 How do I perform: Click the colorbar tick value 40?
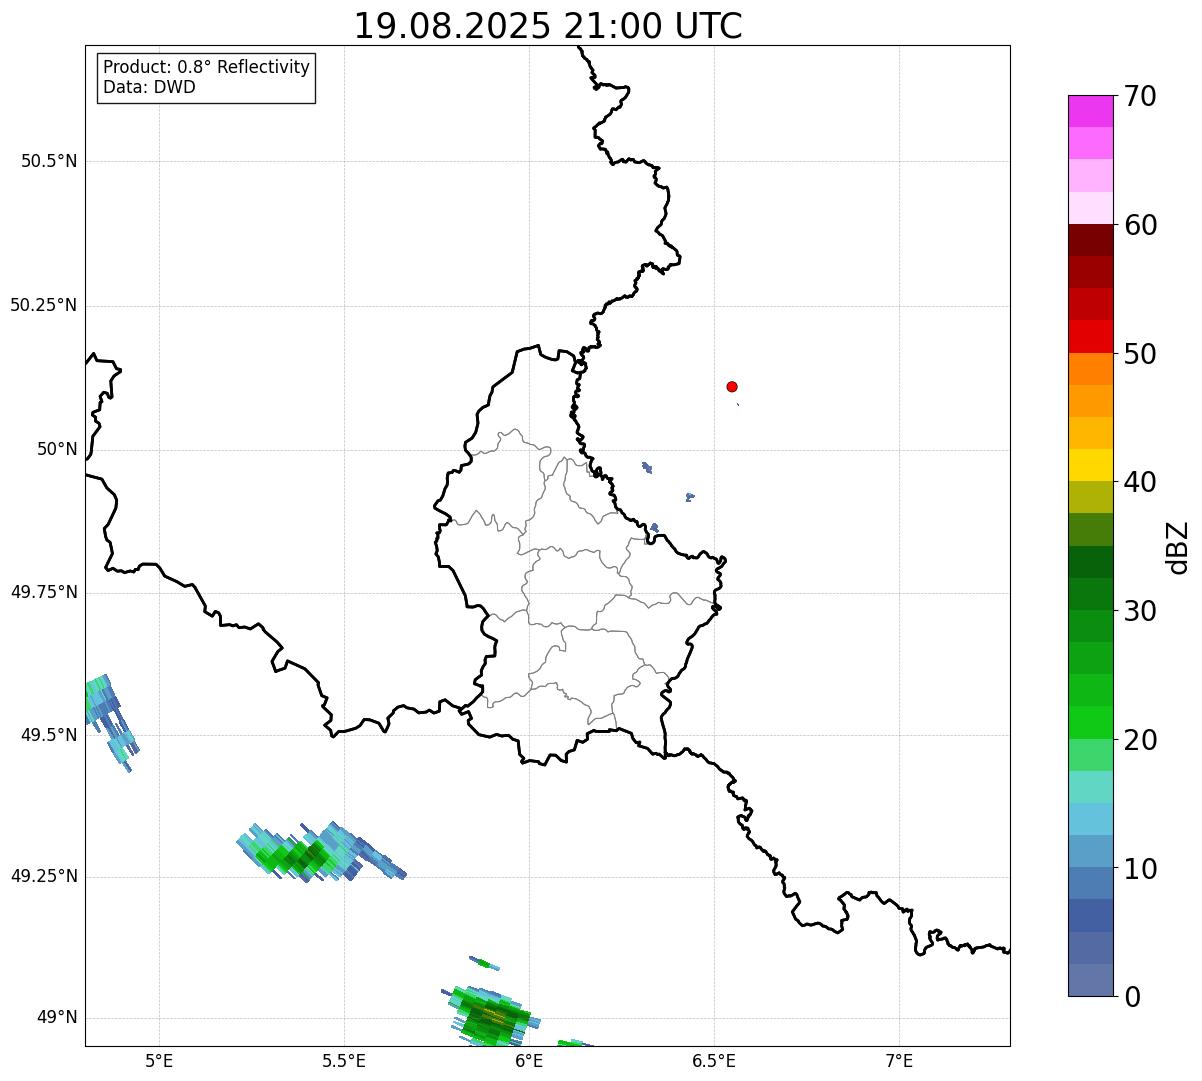[1140, 482]
